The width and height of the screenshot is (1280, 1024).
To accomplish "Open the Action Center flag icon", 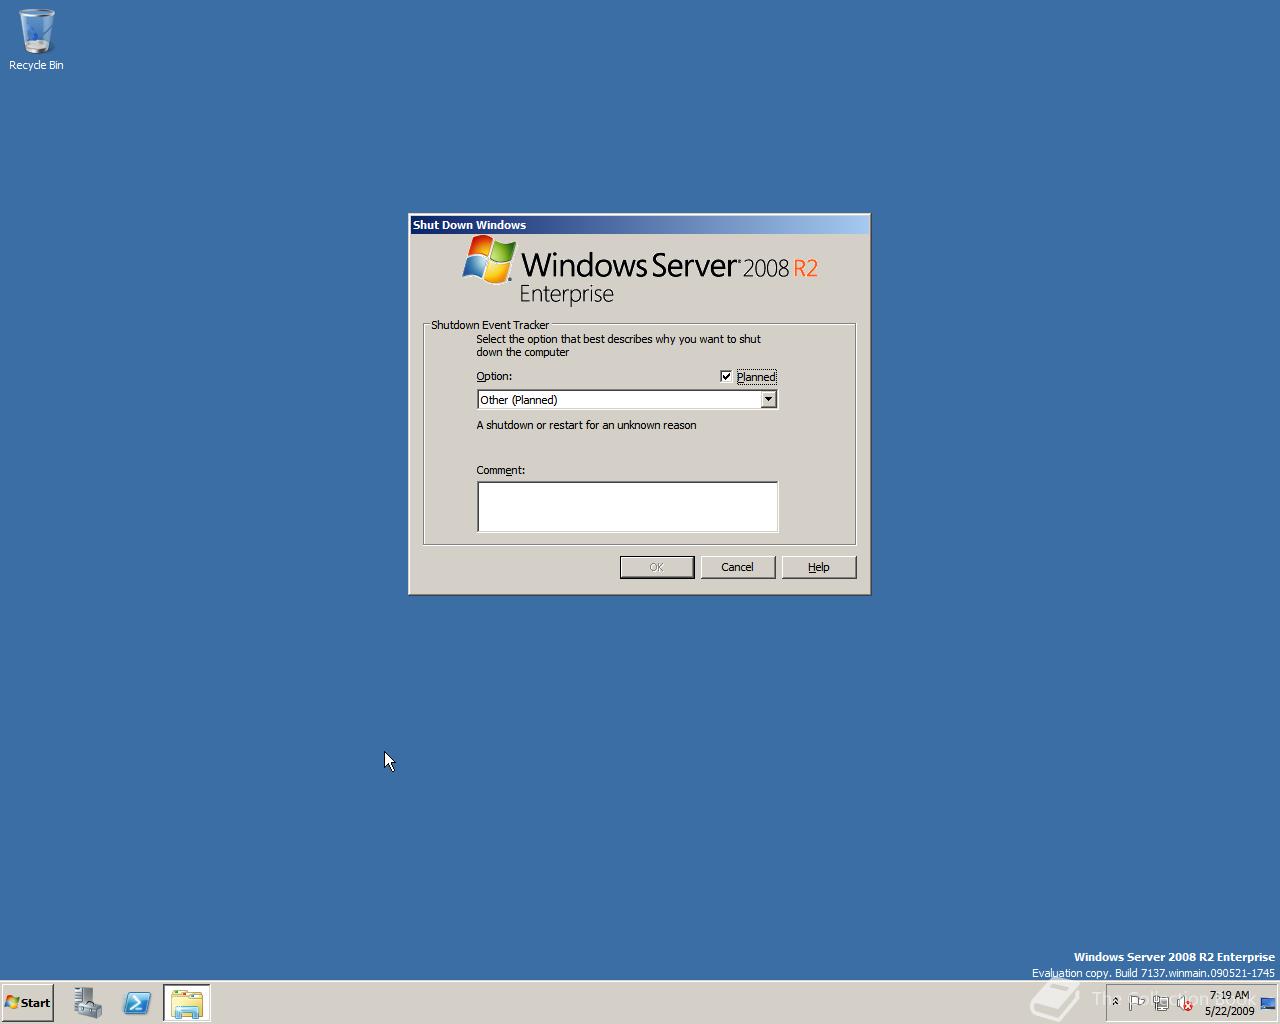I will pos(1137,1003).
